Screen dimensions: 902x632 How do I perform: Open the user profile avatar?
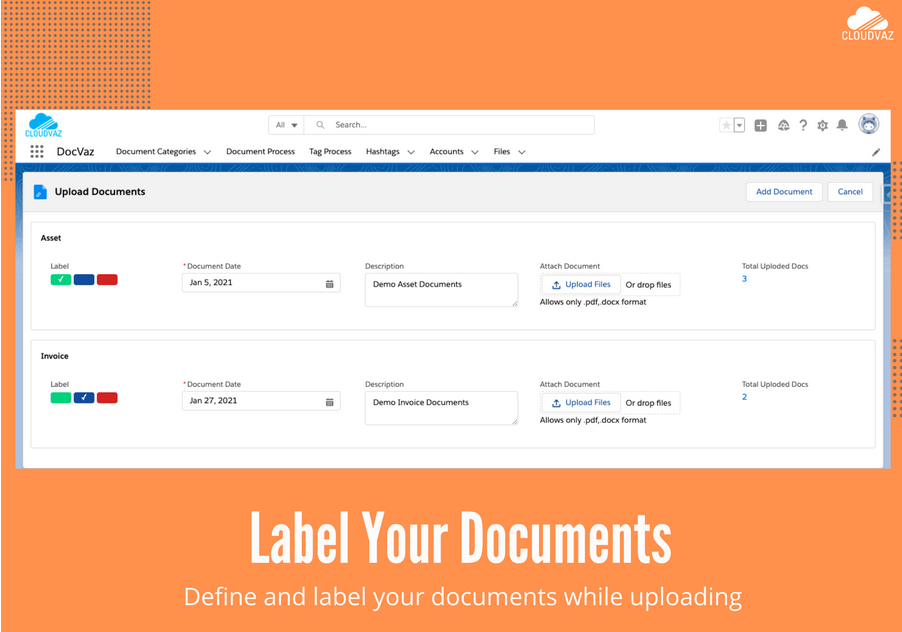(869, 124)
